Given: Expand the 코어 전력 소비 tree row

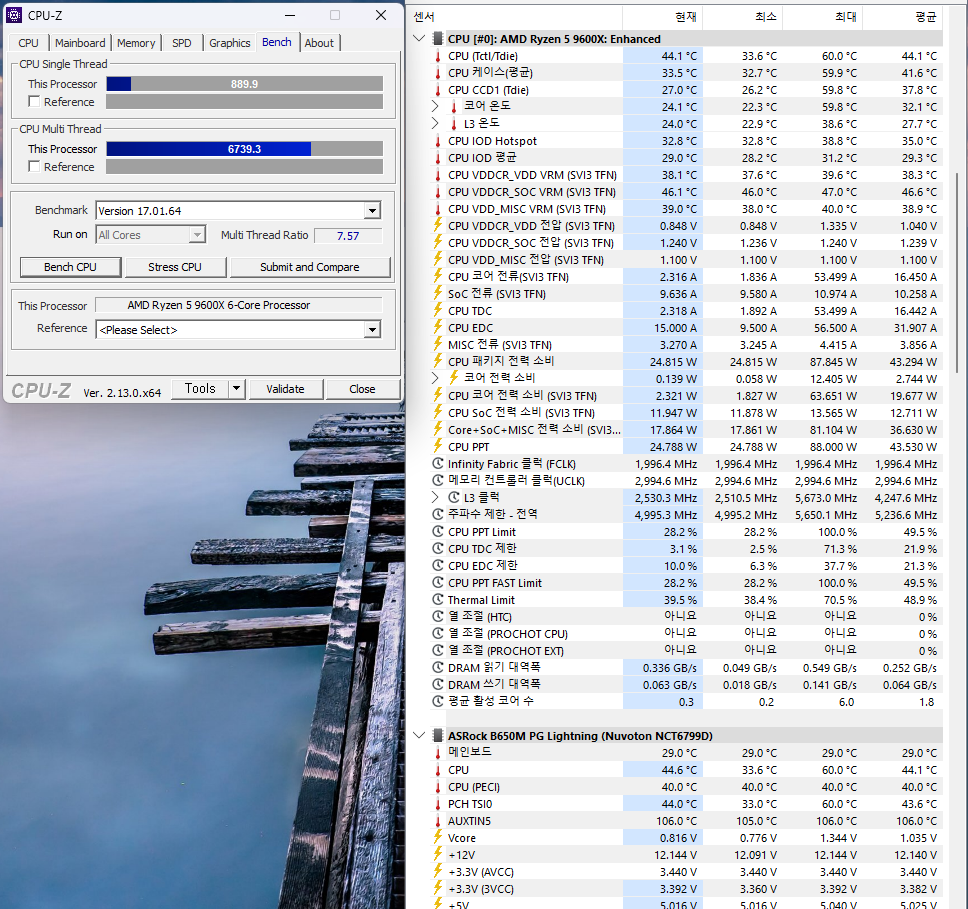Looking at the screenshot, I should coord(435,378).
